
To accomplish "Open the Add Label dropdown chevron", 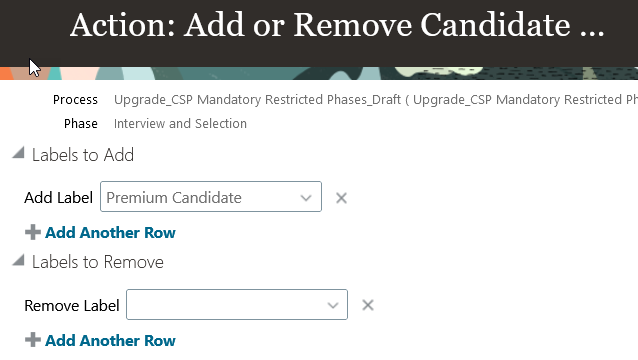I will point(306,198).
